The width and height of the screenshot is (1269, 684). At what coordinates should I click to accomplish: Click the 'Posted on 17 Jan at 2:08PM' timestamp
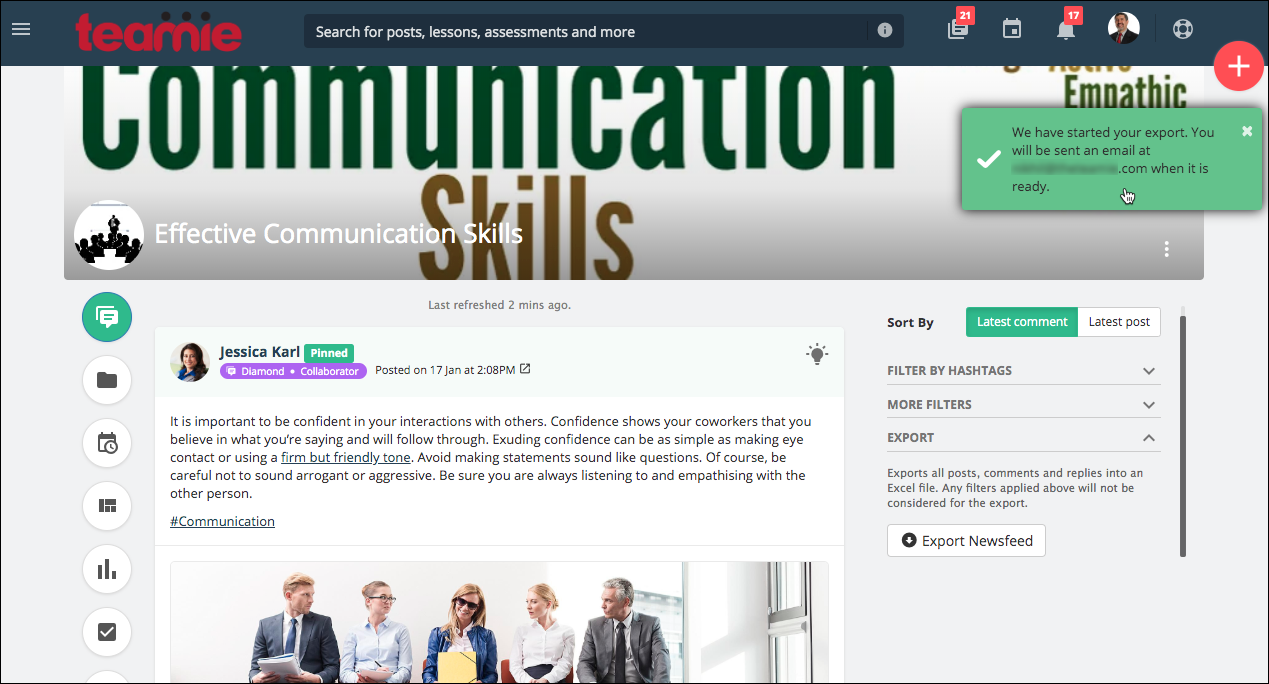(445, 370)
